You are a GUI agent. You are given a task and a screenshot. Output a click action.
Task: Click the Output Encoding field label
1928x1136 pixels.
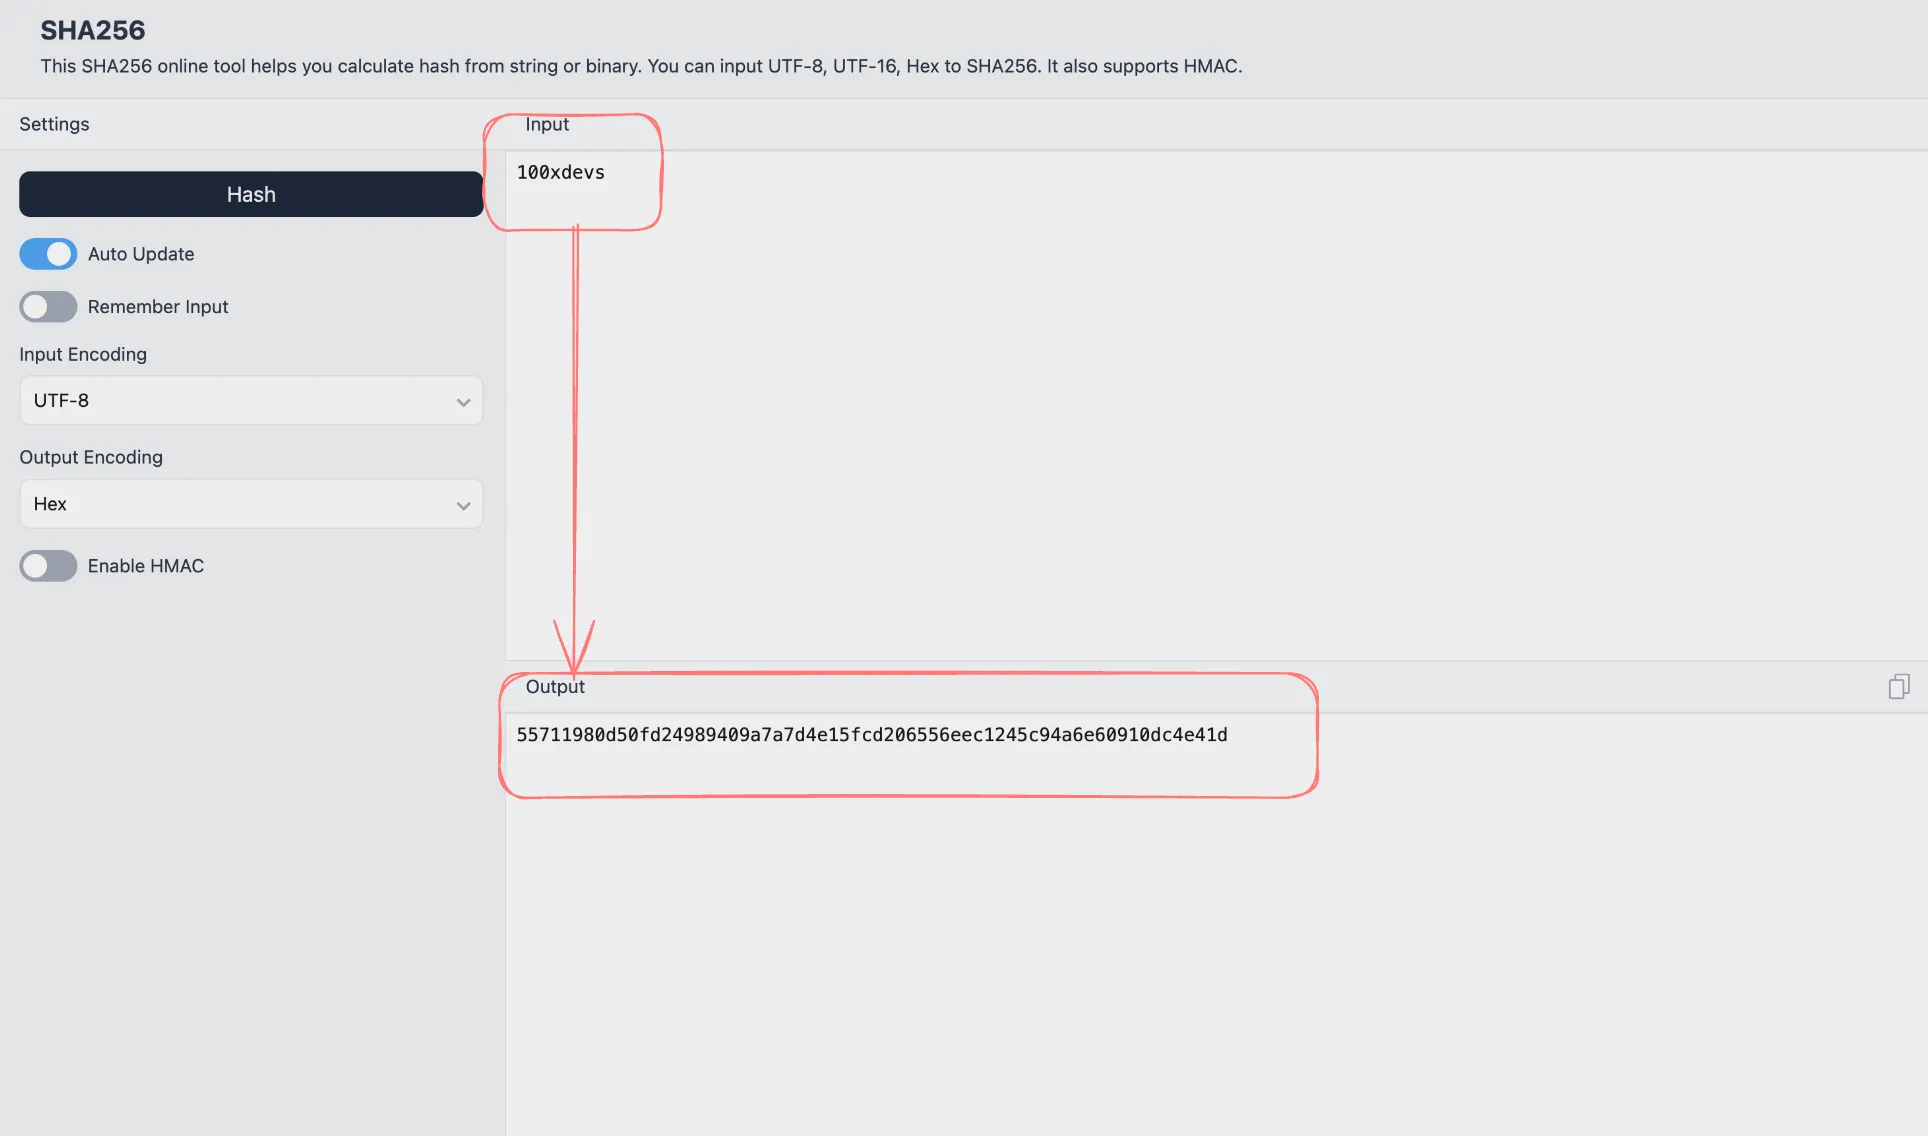[91, 457]
